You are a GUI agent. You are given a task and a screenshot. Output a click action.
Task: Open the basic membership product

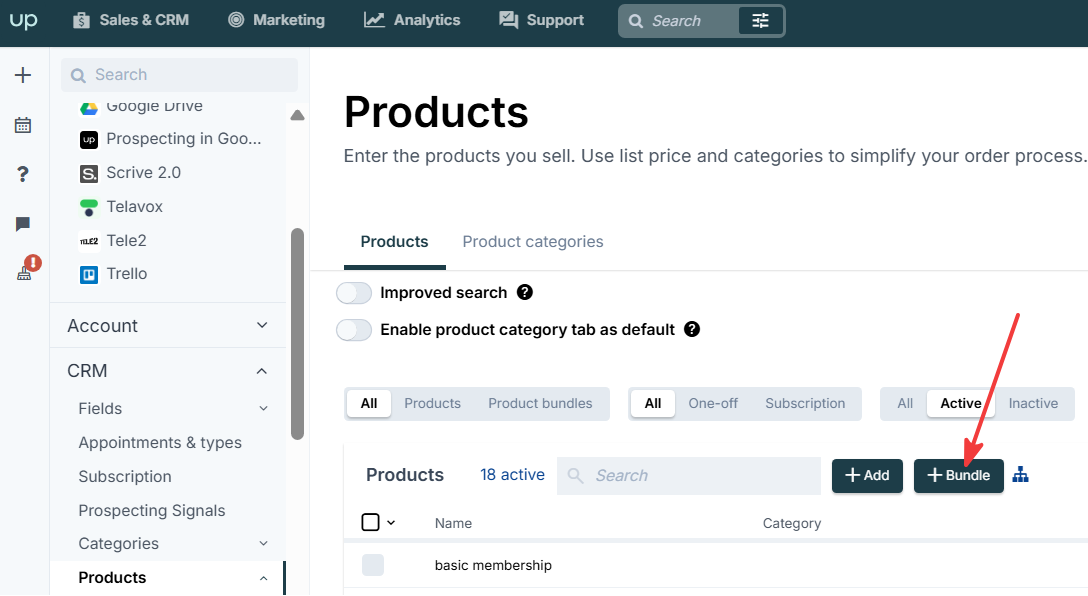click(493, 565)
